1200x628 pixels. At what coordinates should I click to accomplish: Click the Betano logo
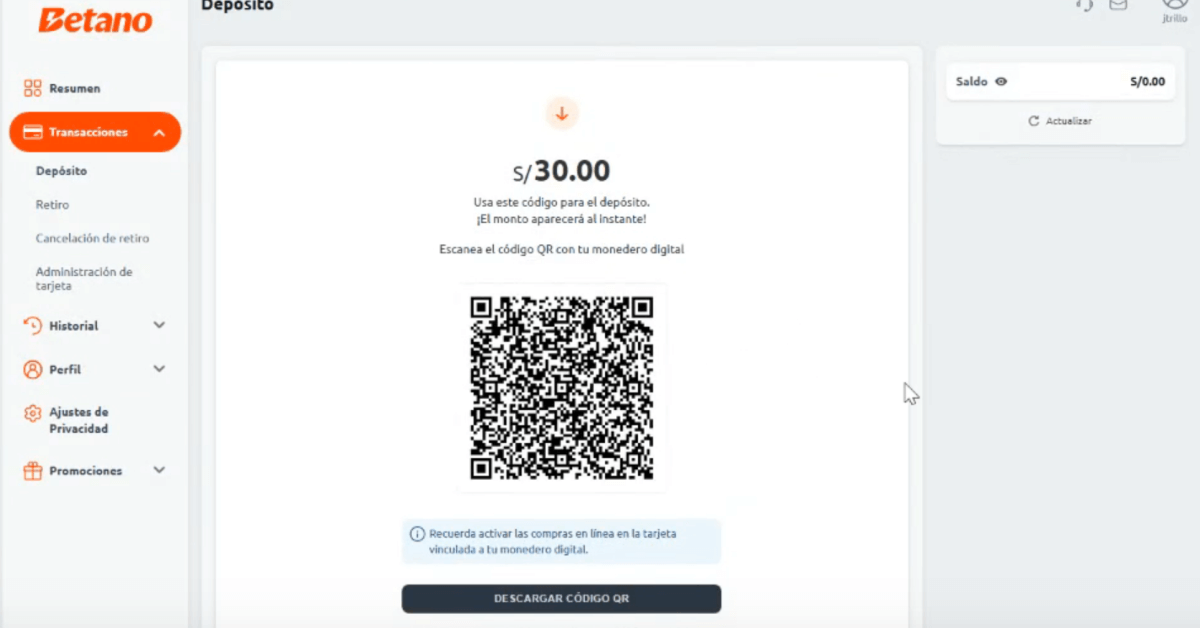[x=95, y=19]
